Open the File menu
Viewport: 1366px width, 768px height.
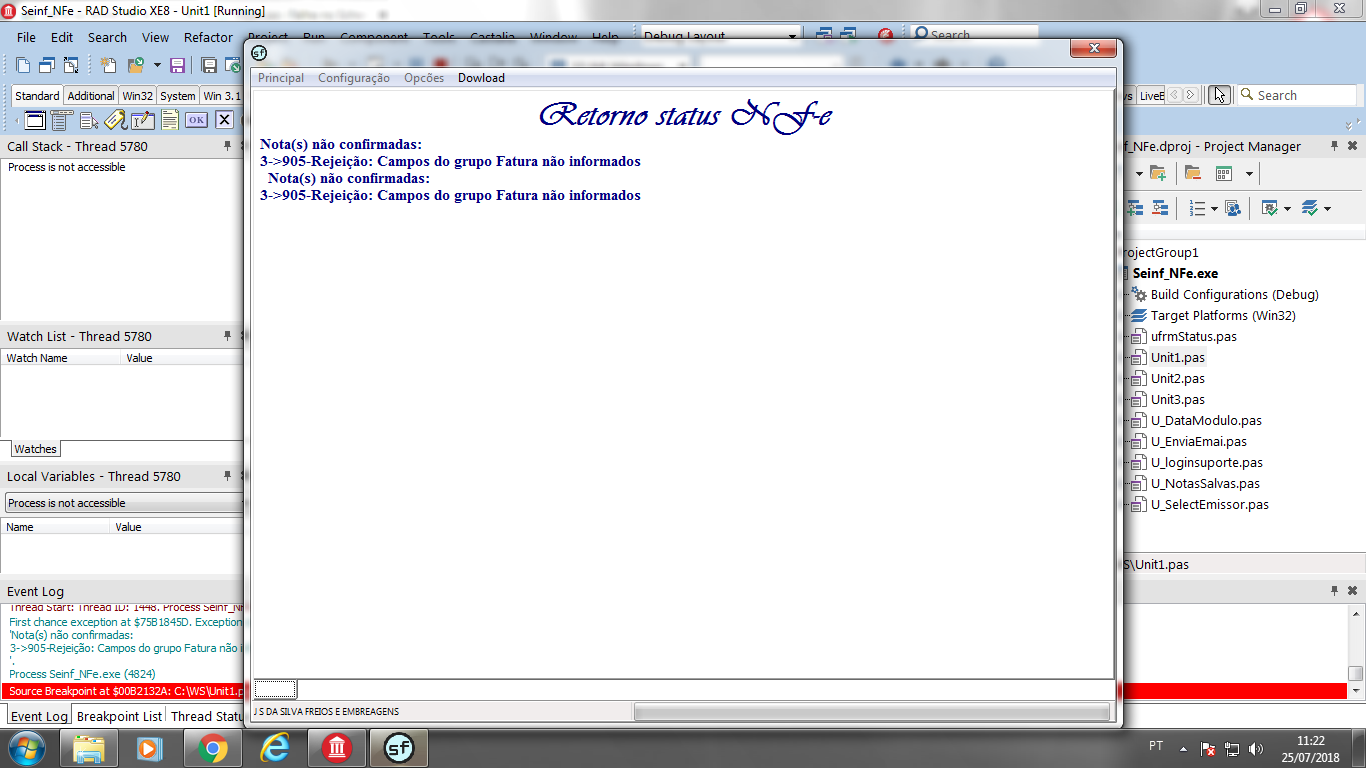27,37
